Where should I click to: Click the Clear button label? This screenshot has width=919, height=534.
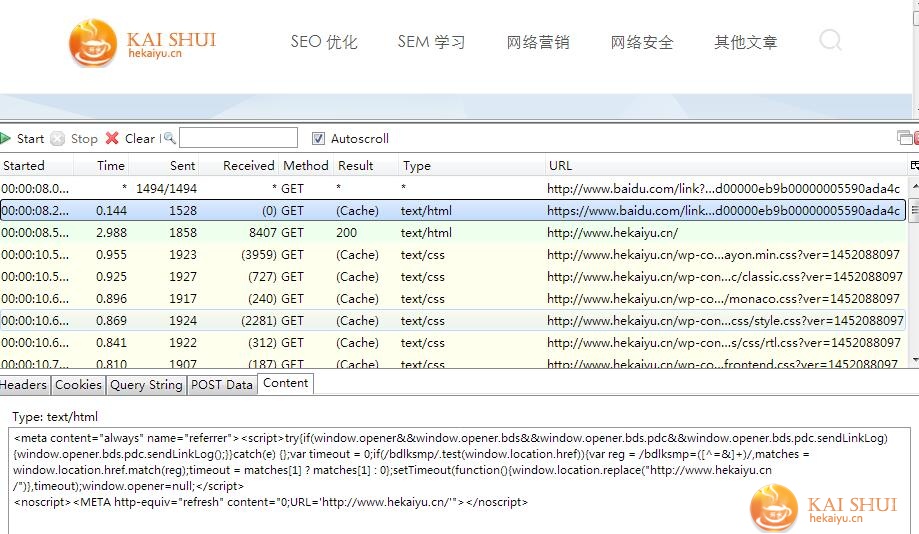coord(139,139)
